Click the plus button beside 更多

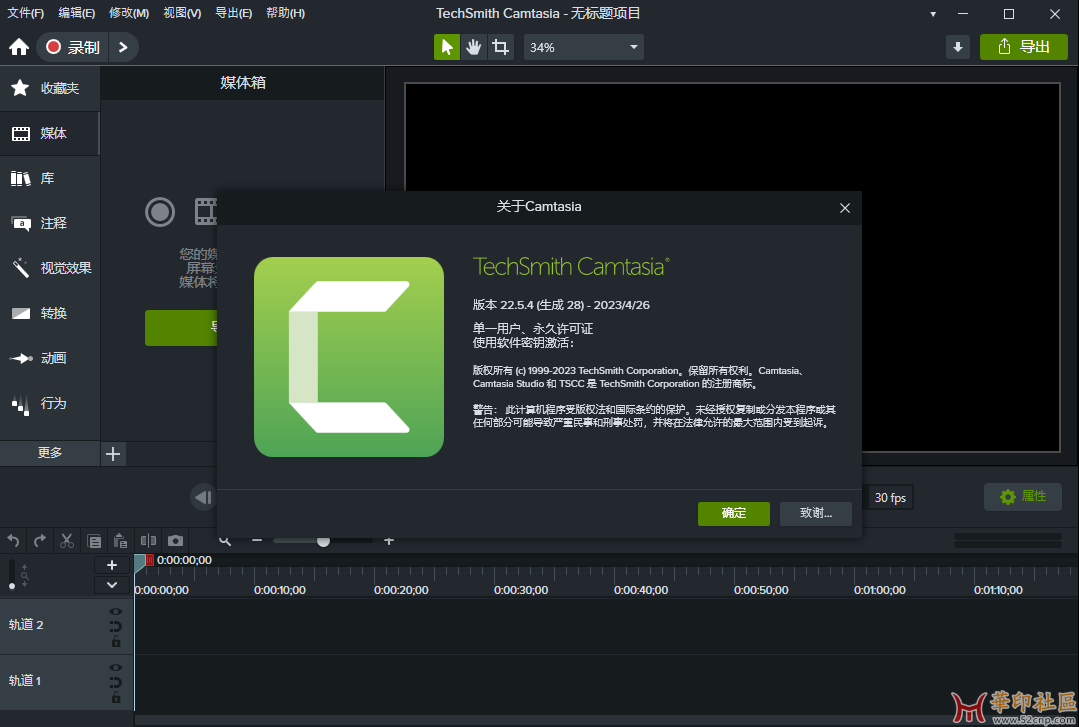pyautogui.click(x=114, y=454)
